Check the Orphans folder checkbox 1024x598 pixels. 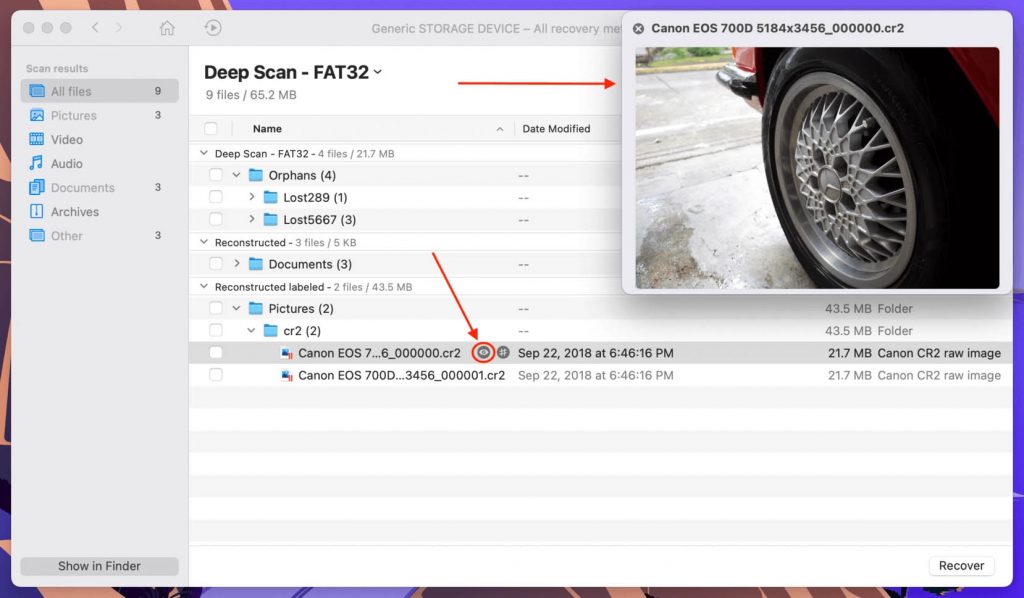[216, 174]
